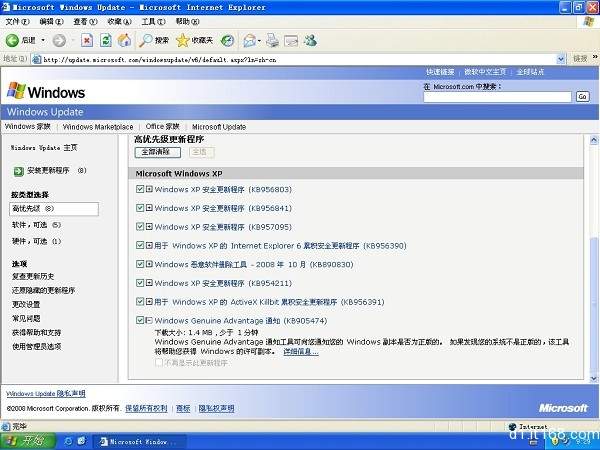Click the page icon in address bar

37,59
